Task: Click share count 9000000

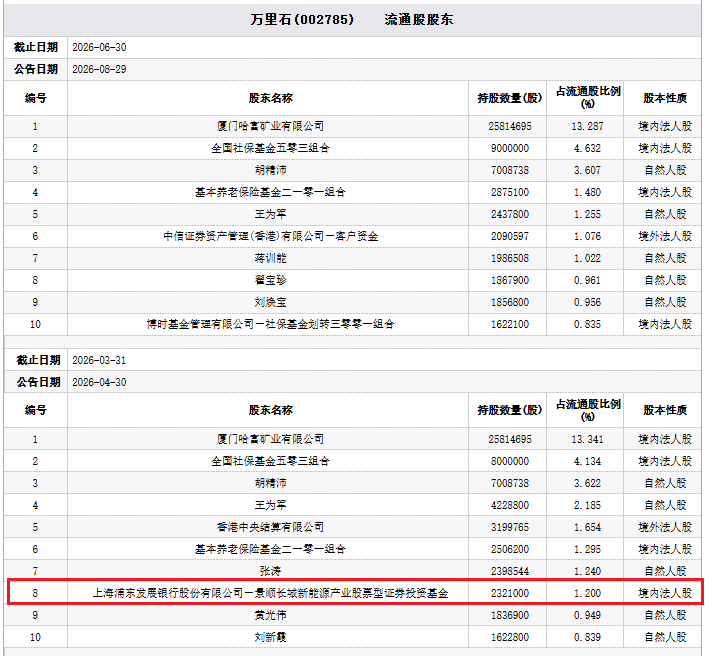Action: [x=510, y=148]
